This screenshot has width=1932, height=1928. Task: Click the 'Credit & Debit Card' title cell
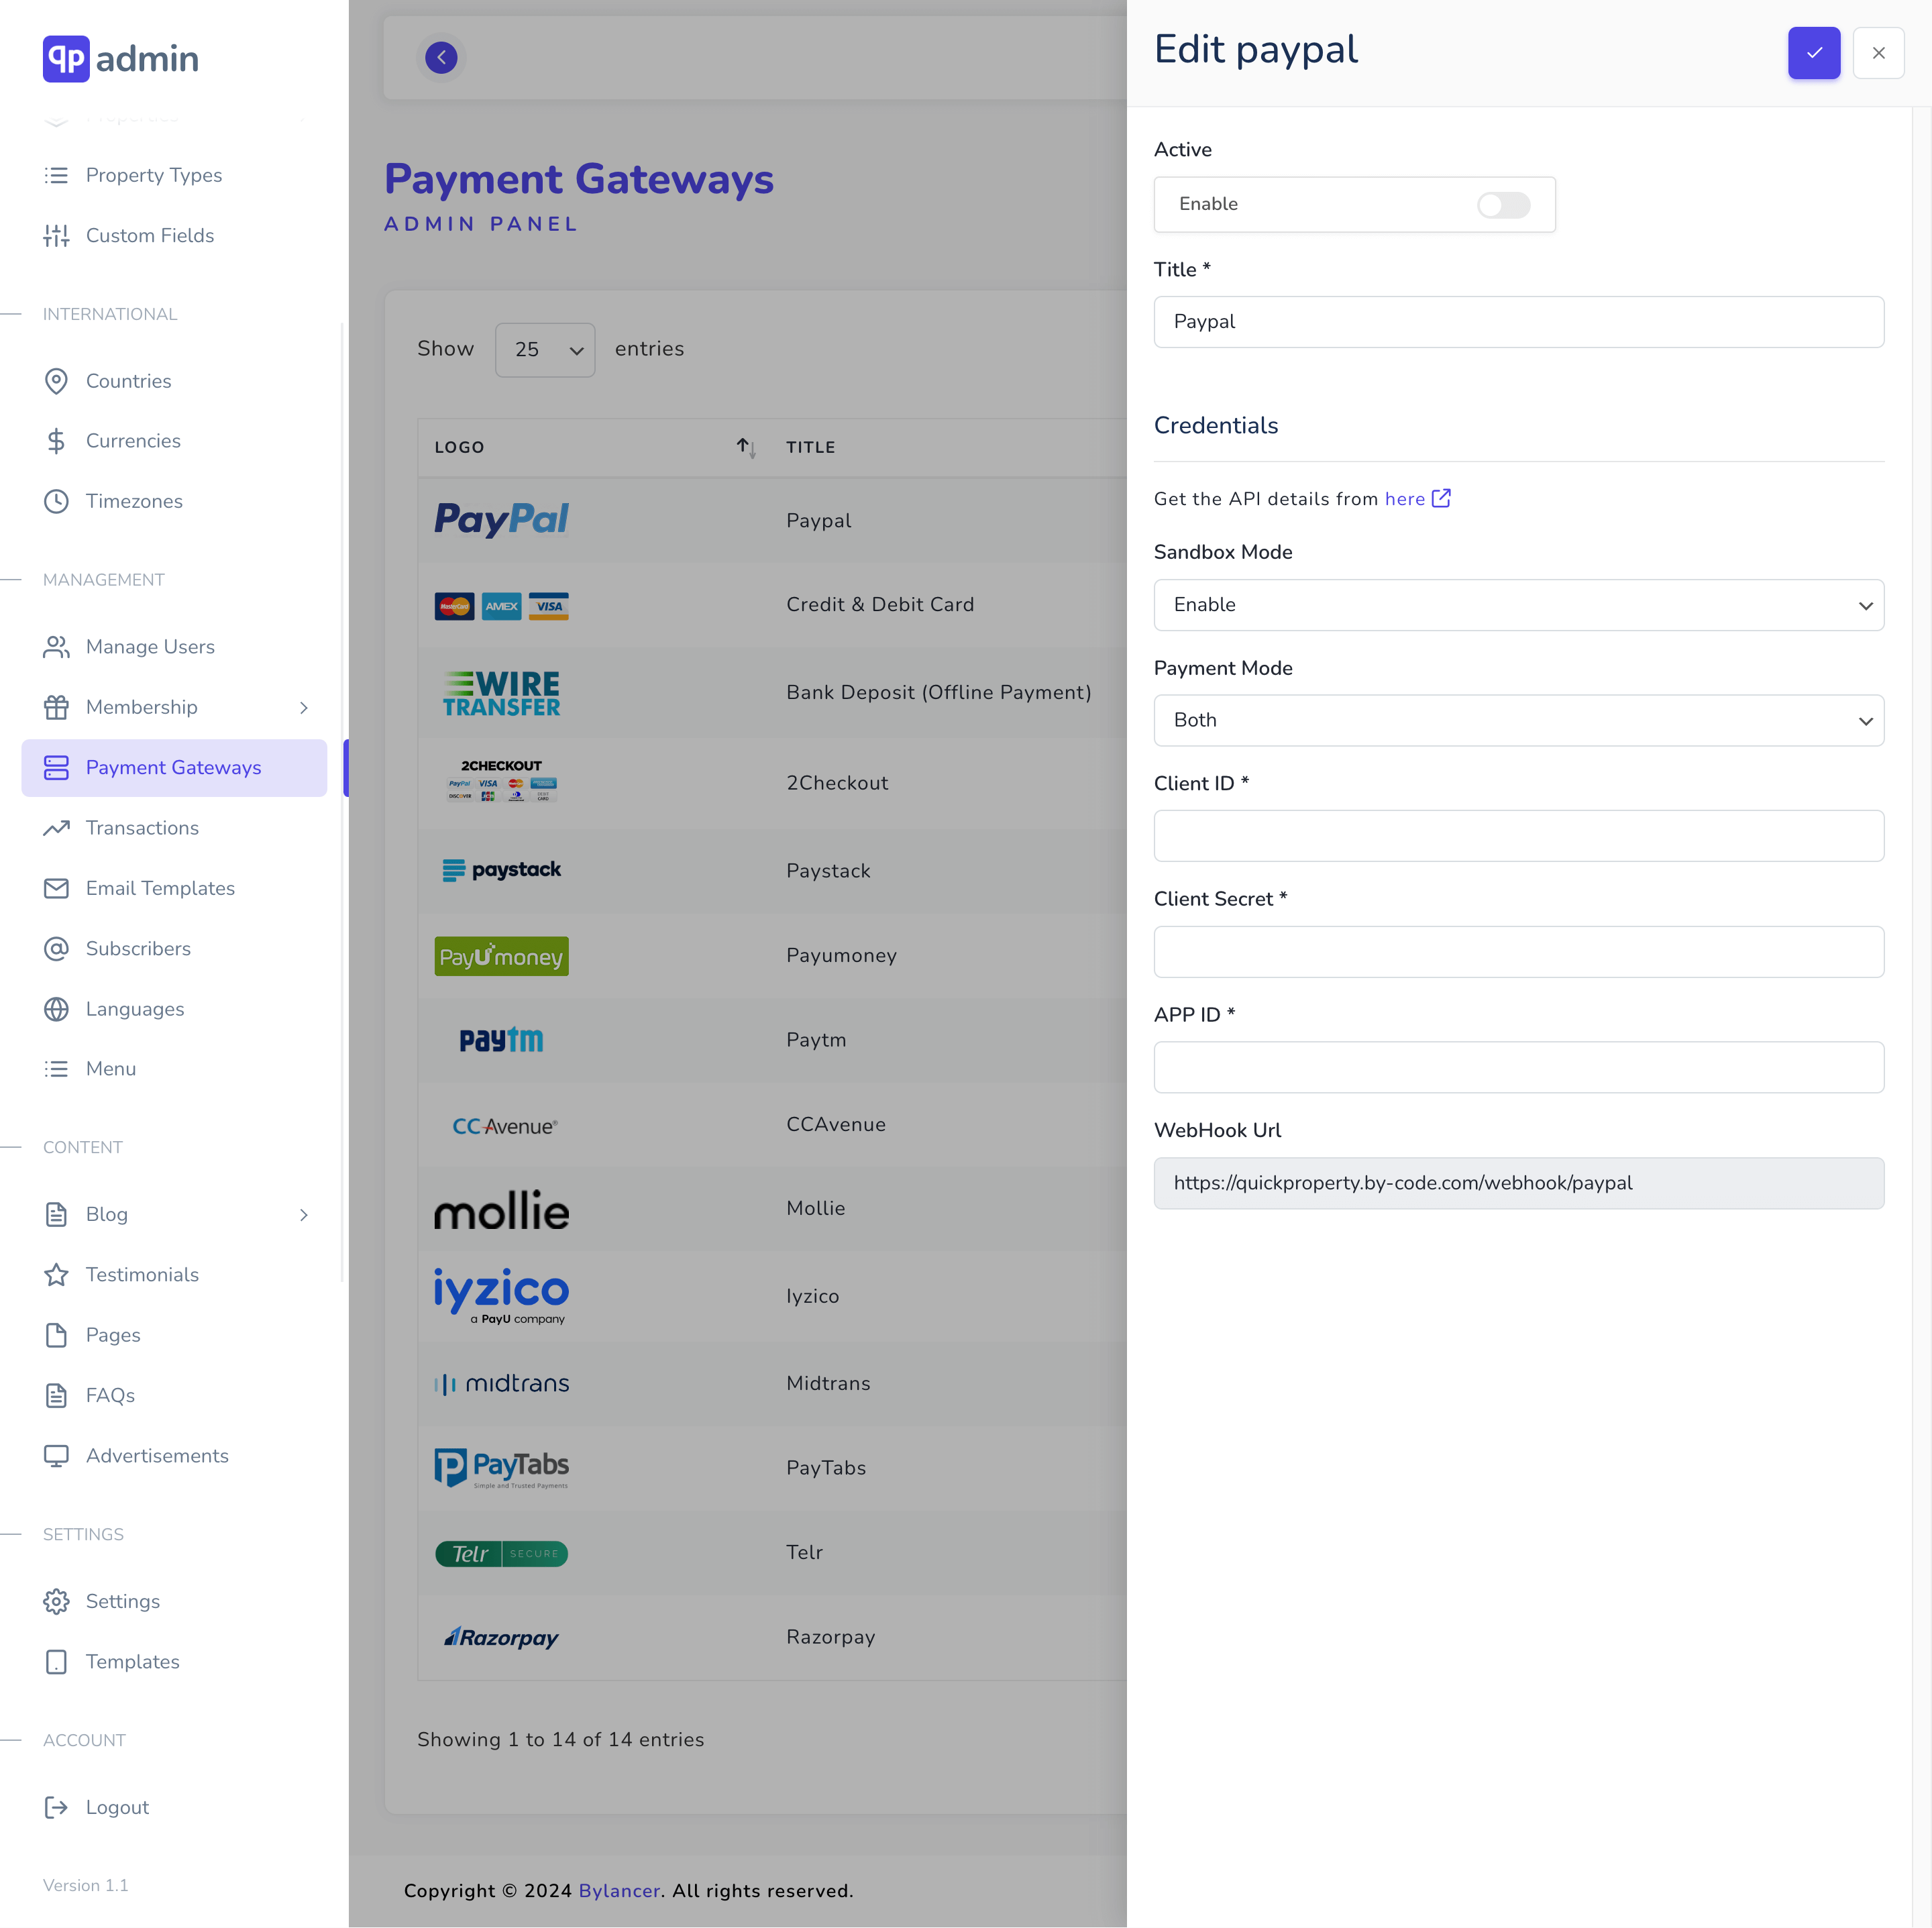pyautogui.click(x=880, y=604)
